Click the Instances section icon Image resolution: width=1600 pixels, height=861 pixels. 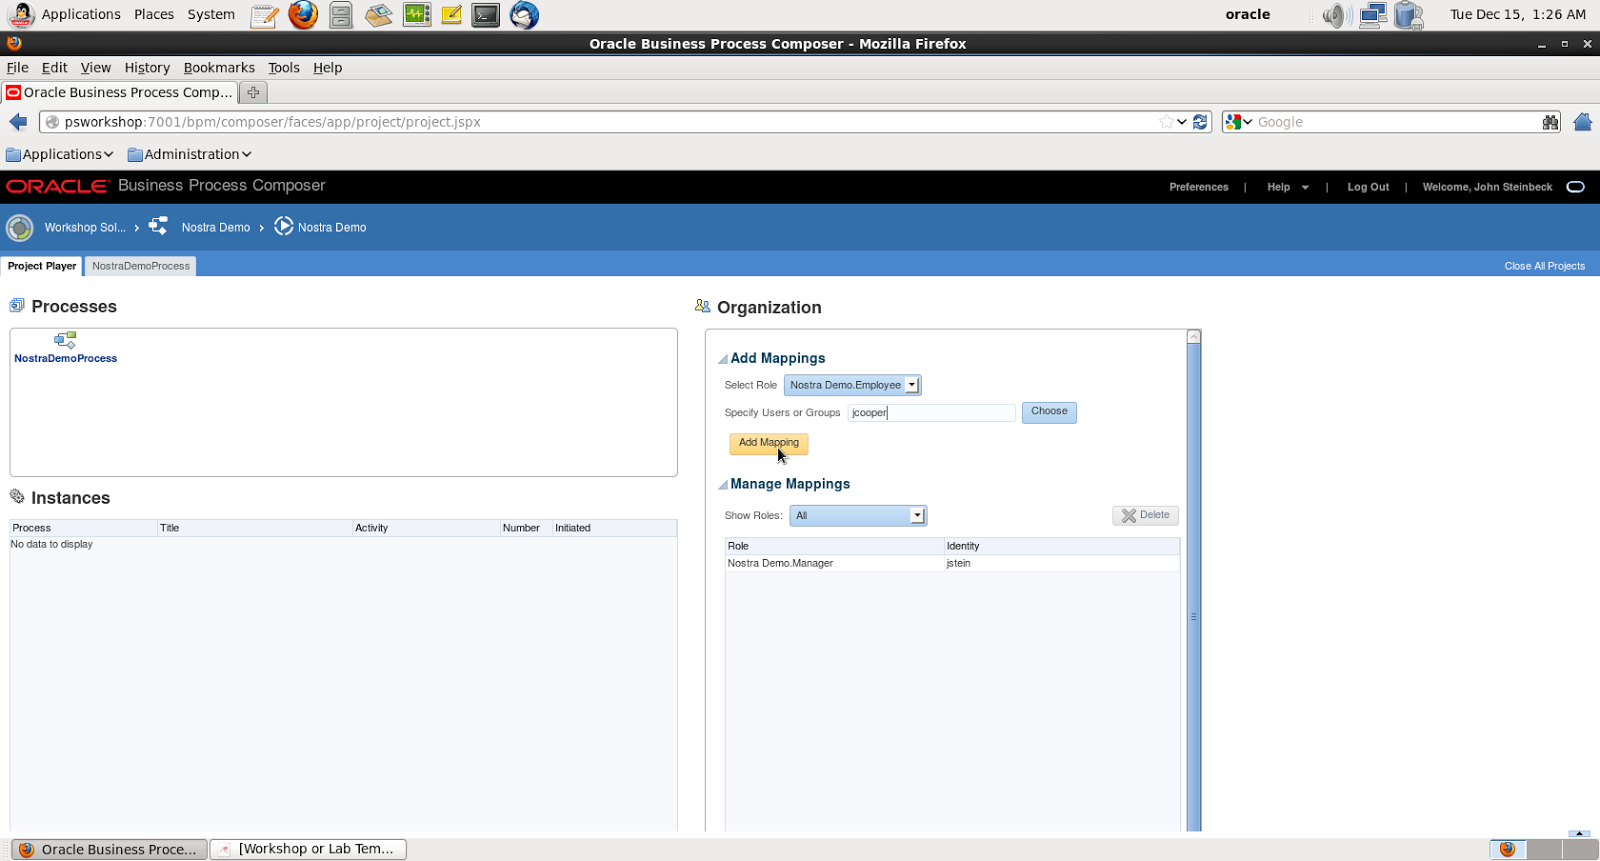tap(17, 496)
